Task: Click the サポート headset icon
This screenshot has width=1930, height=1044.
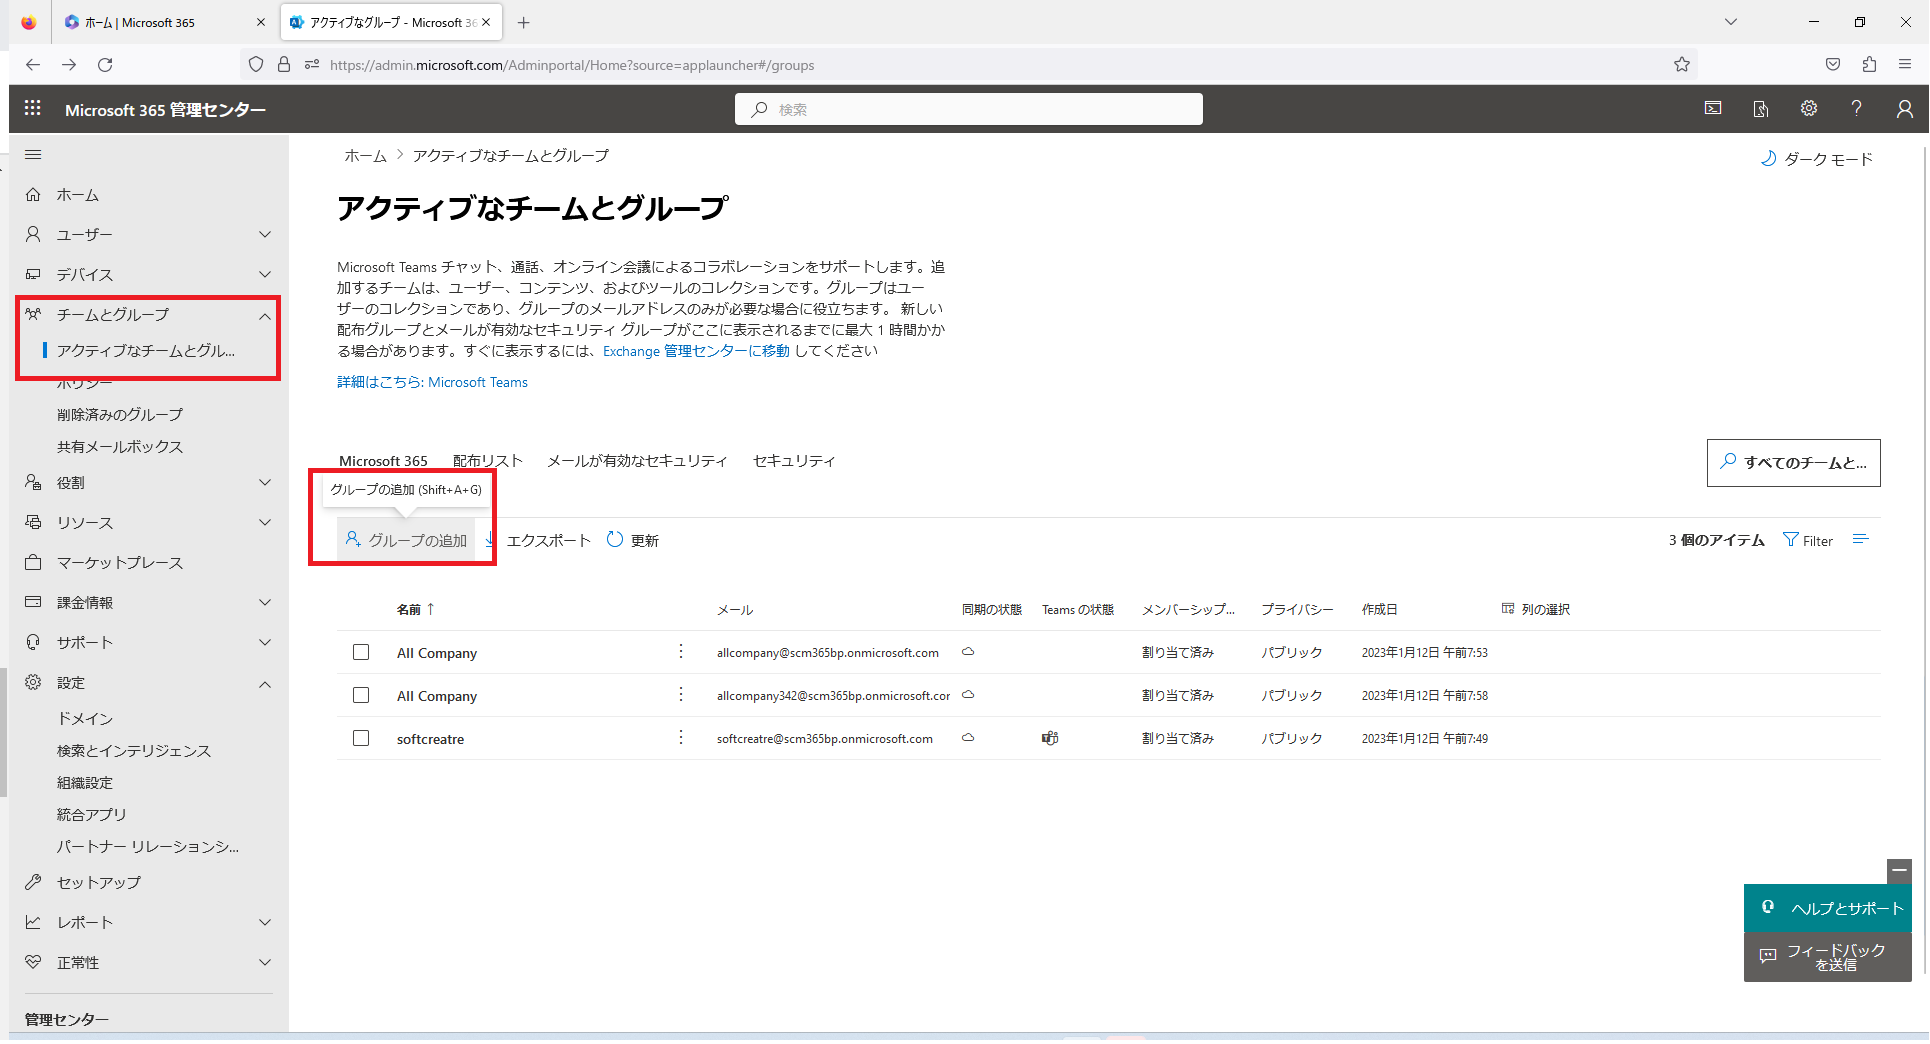Action: click(x=33, y=642)
